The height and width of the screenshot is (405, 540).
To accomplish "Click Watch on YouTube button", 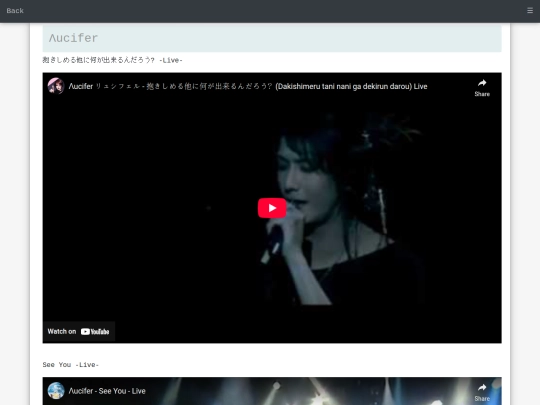I will tap(79, 331).
